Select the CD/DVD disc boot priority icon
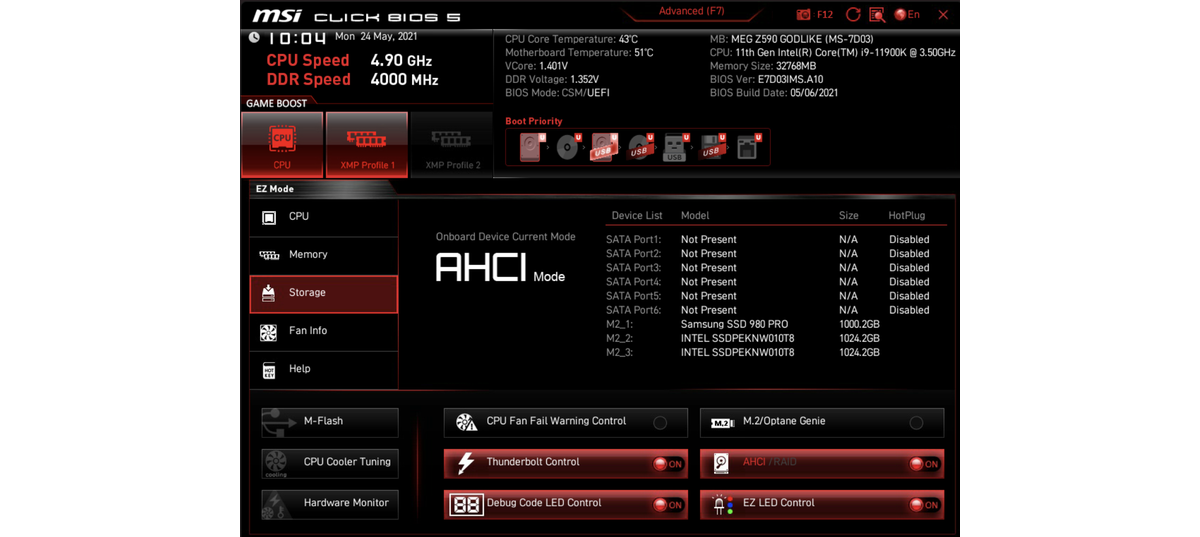 click(x=568, y=148)
